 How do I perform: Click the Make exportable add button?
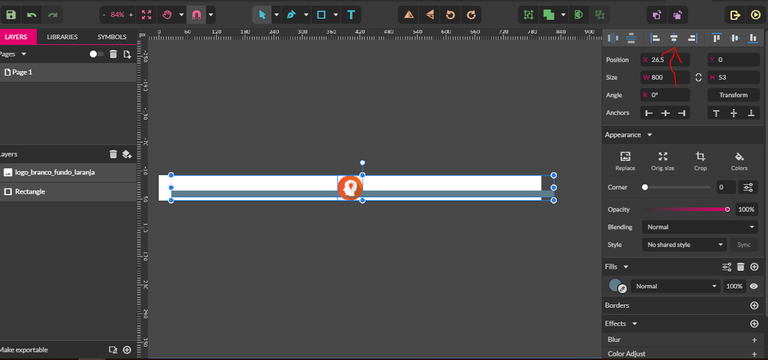tap(127, 350)
